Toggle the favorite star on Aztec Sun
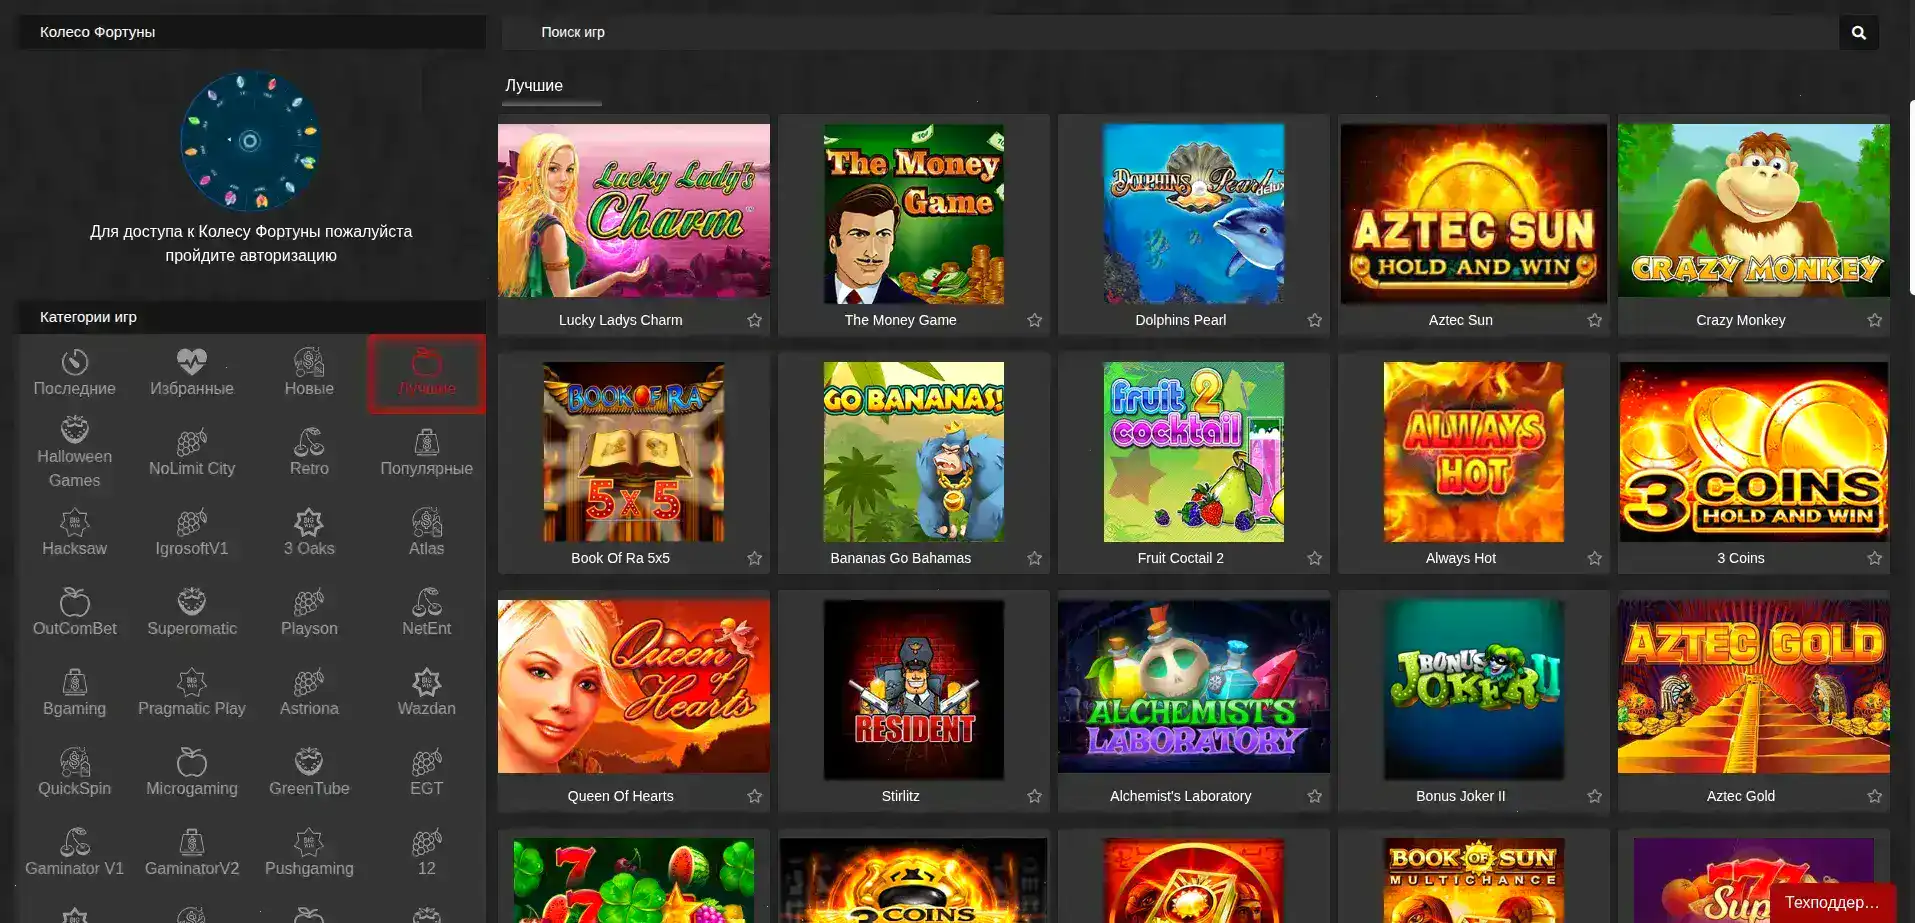Image resolution: width=1915 pixels, height=923 pixels. point(1595,320)
